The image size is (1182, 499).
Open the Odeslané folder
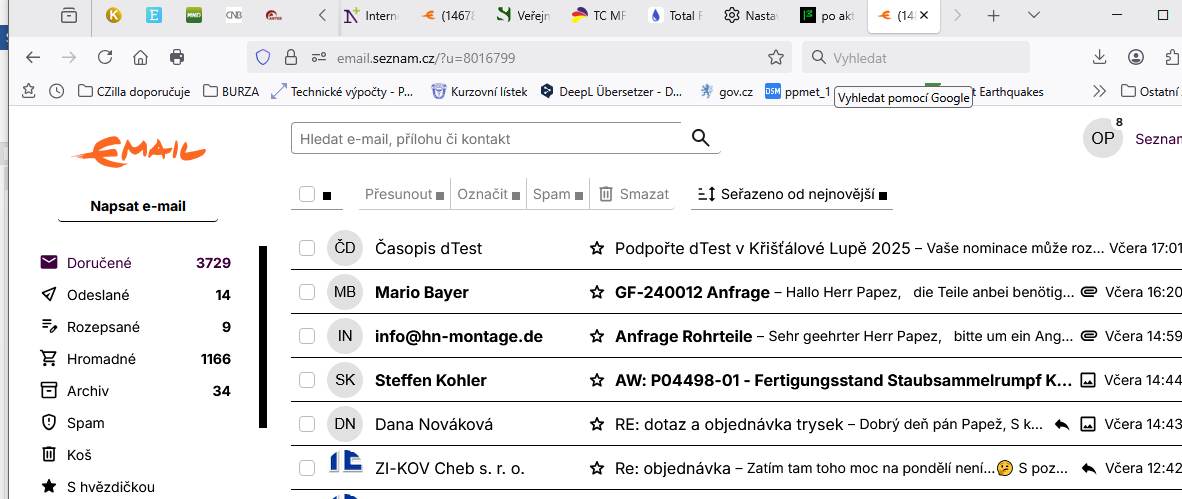click(x=98, y=295)
